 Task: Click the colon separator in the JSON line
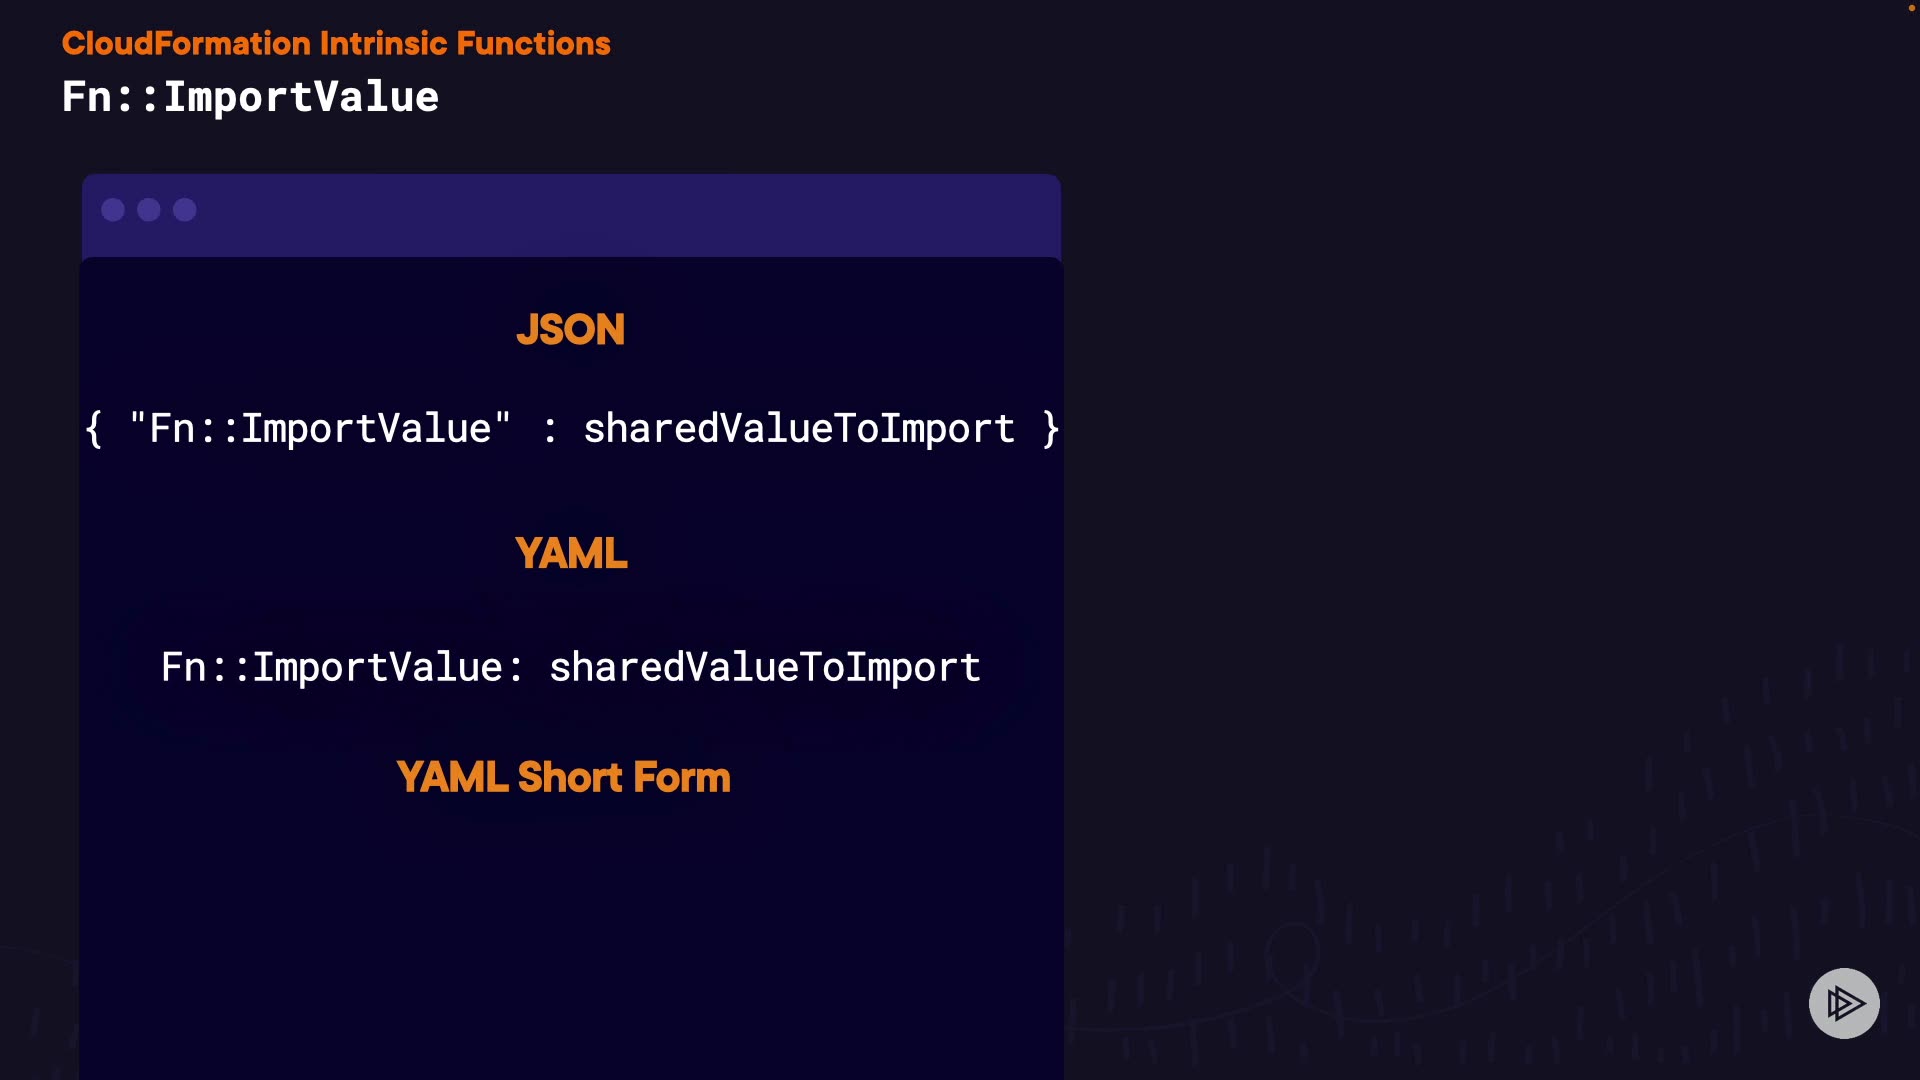[549, 430]
